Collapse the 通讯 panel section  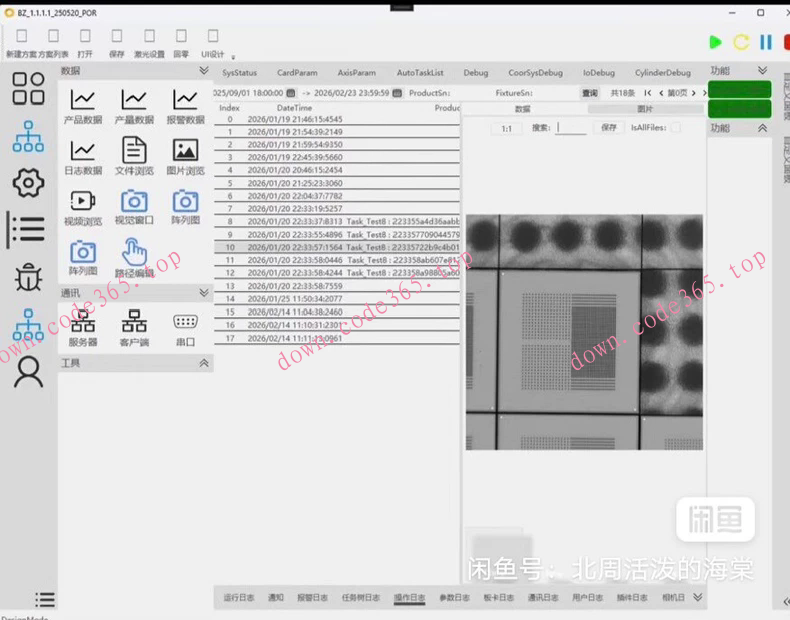pos(204,293)
